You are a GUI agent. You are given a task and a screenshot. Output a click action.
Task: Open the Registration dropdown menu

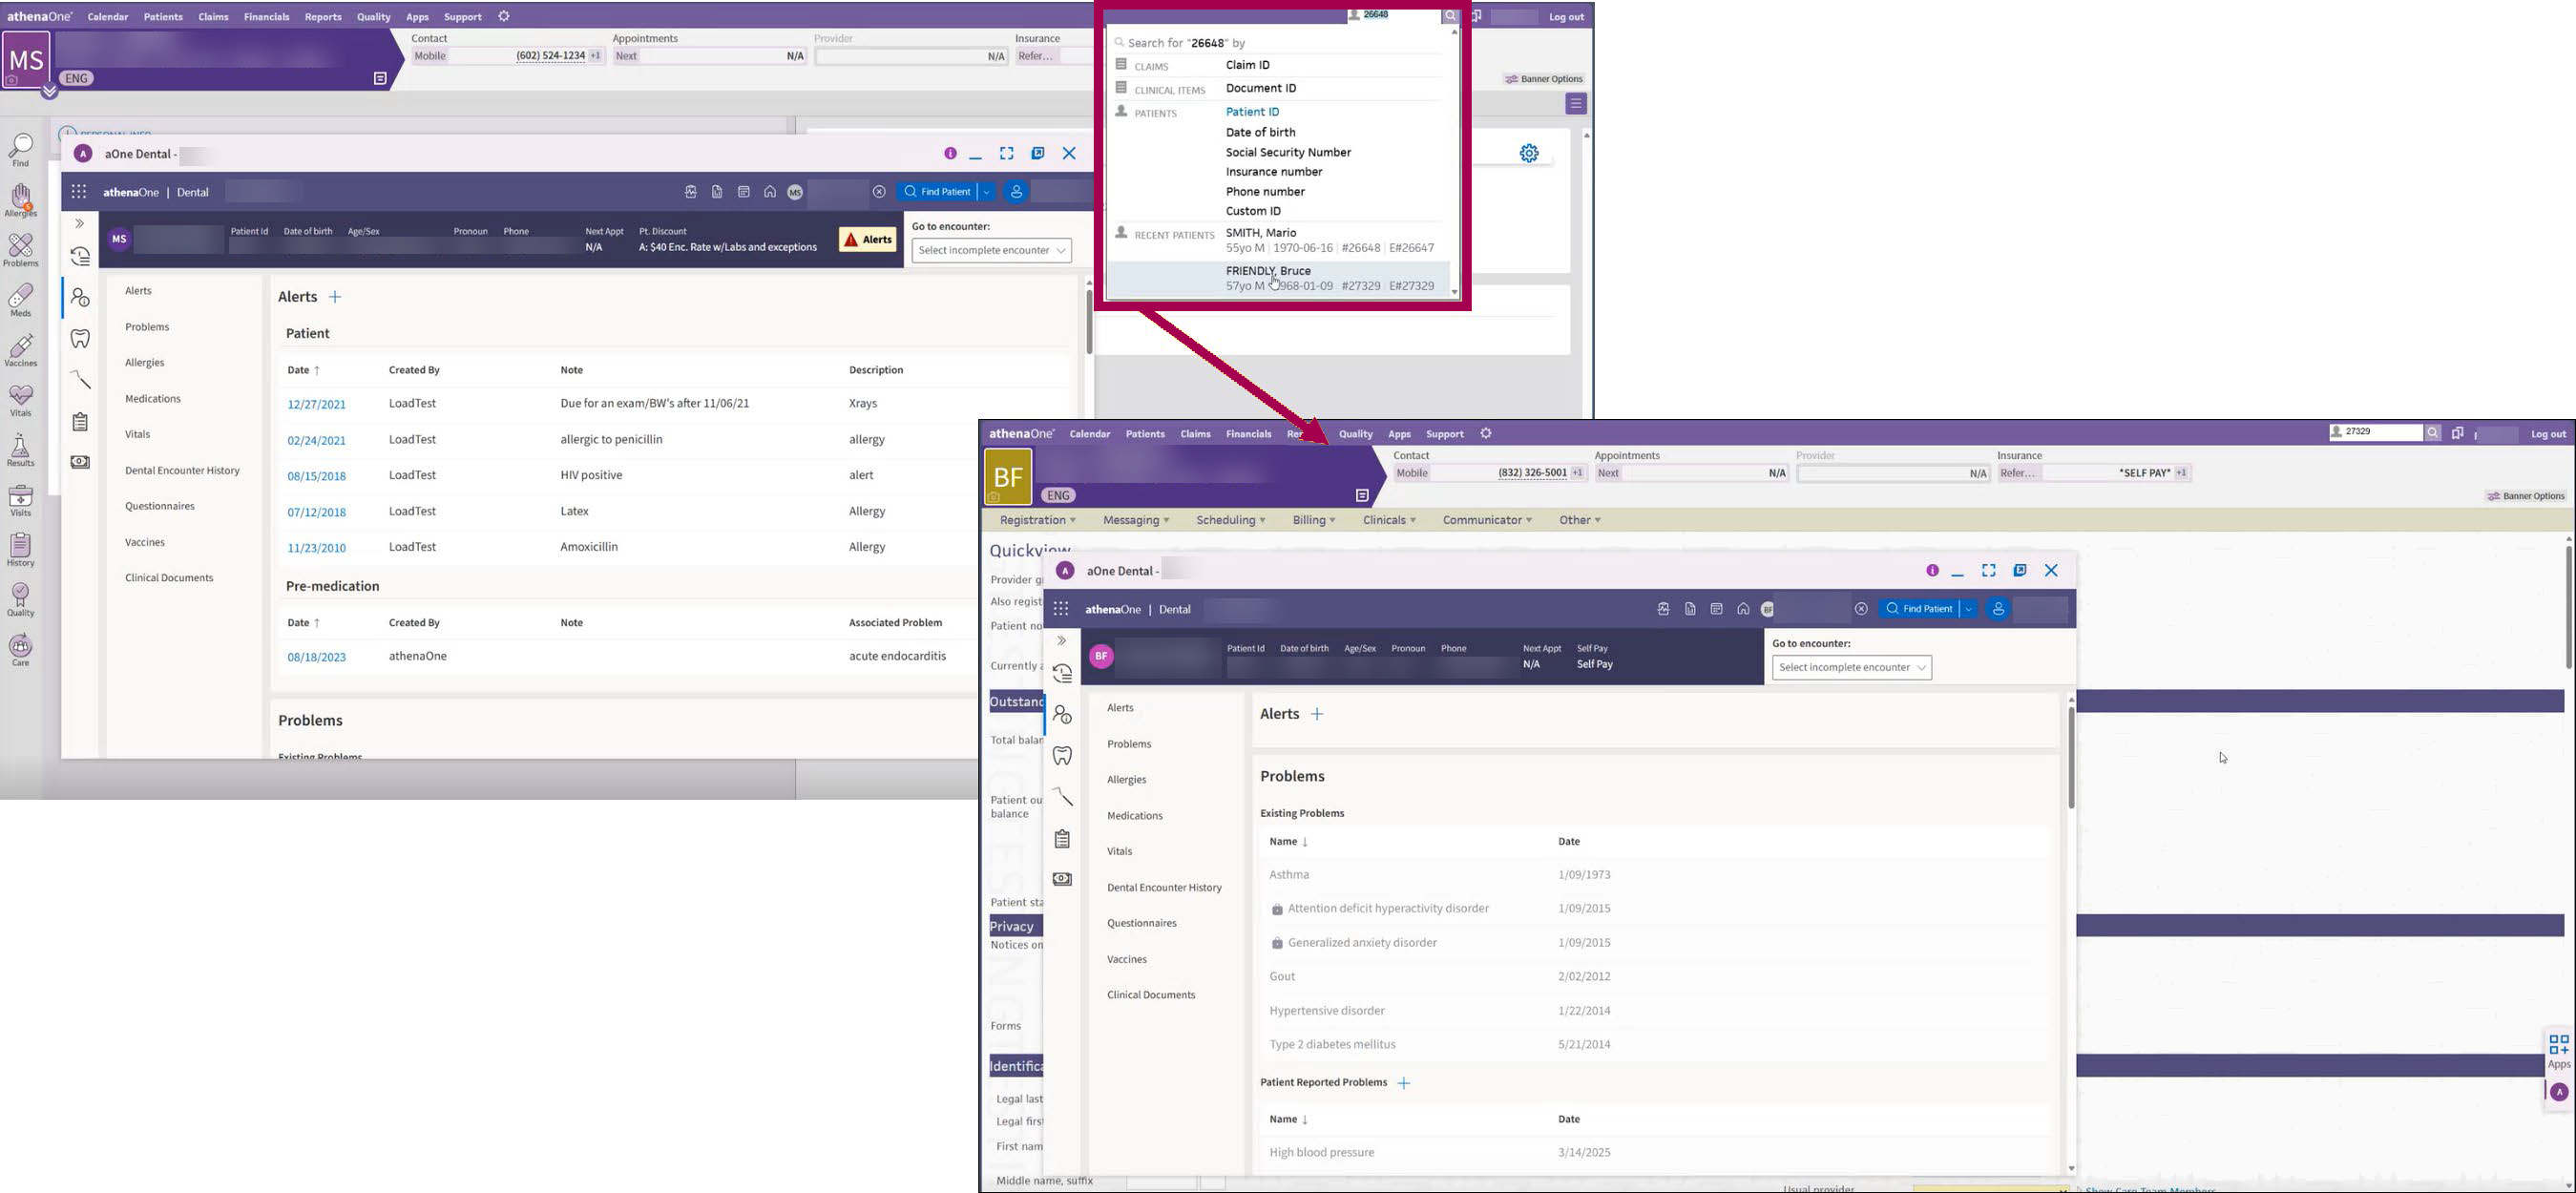pyautogui.click(x=1038, y=521)
